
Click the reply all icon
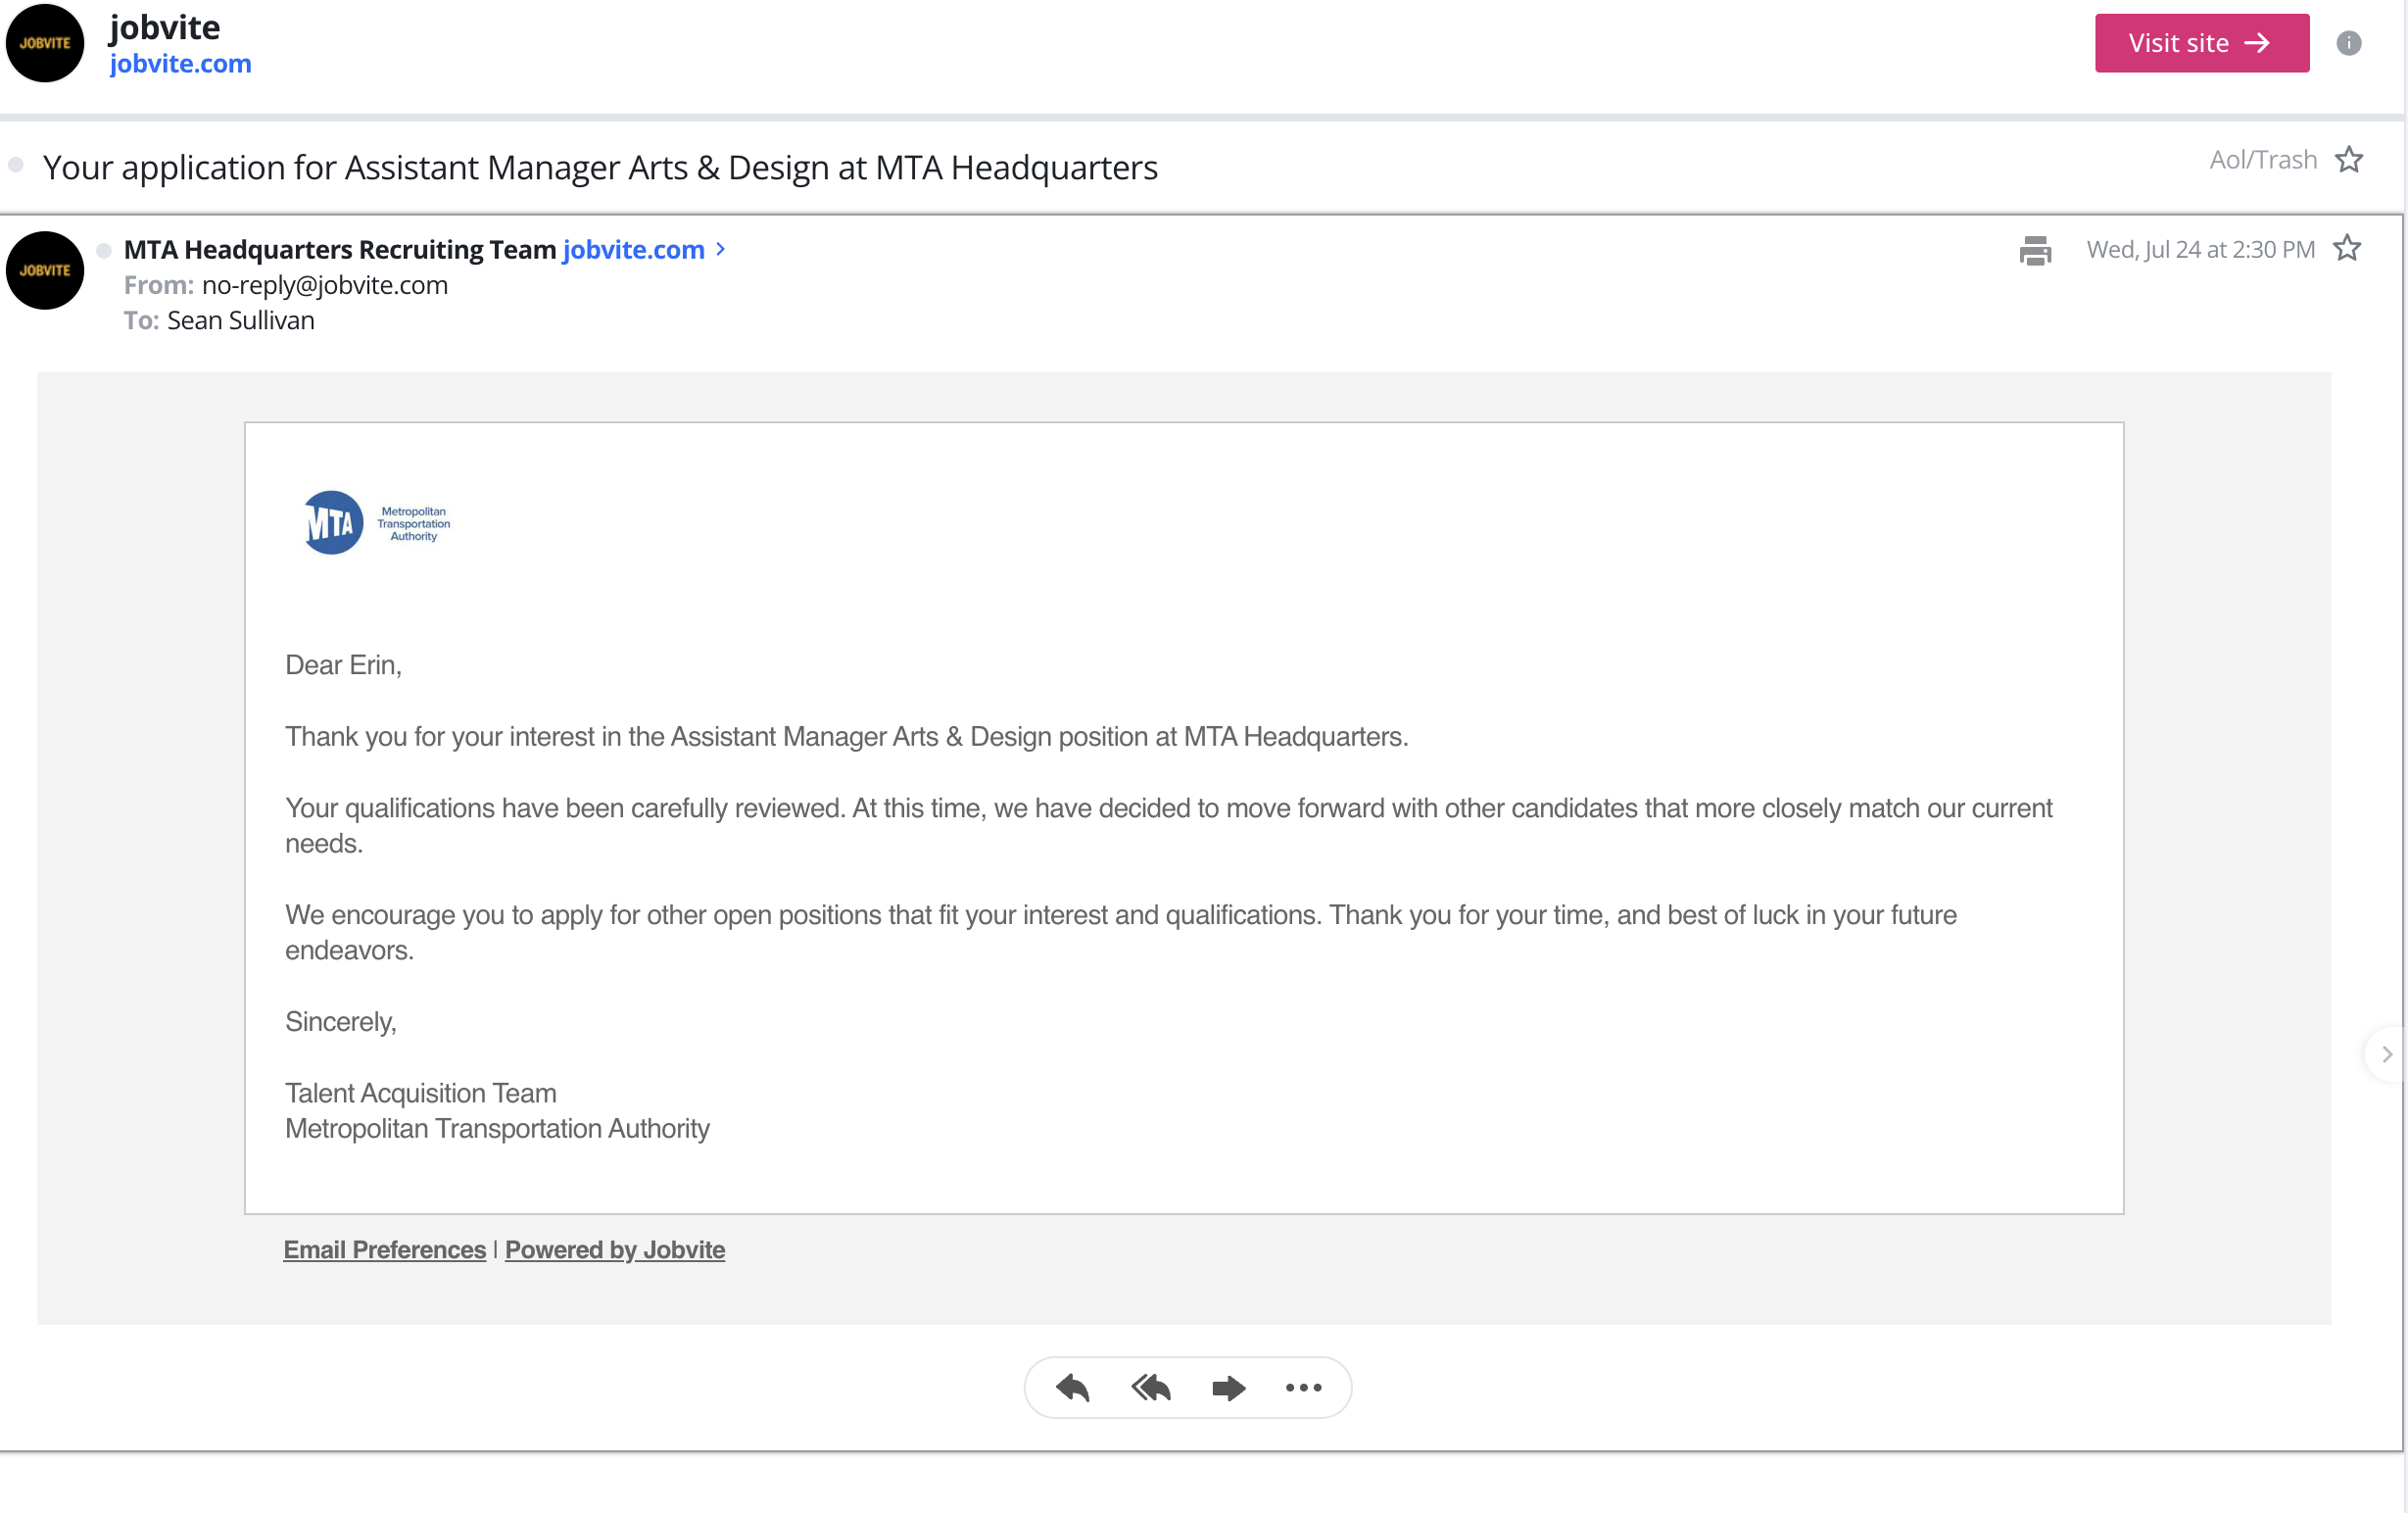1151,1387
